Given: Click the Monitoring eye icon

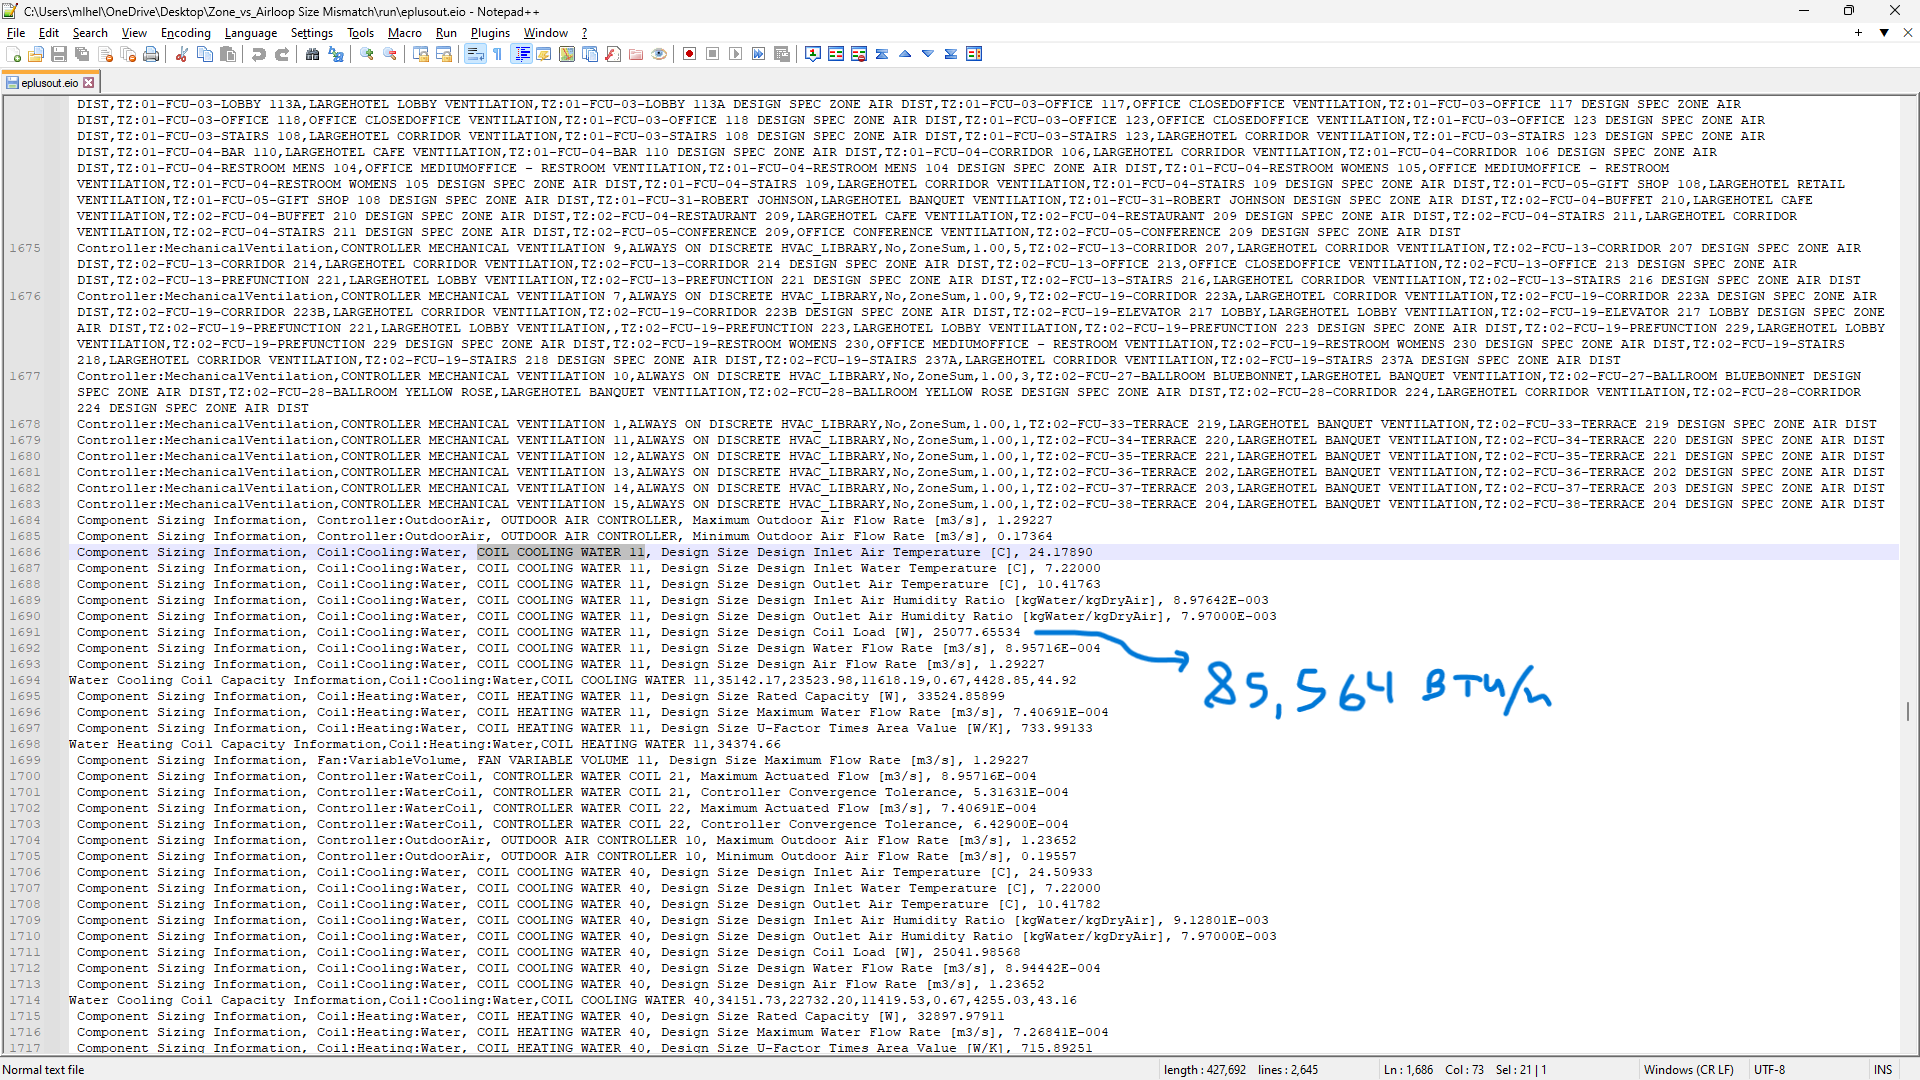Looking at the screenshot, I should pyautogui.click(x=659, y=54).
